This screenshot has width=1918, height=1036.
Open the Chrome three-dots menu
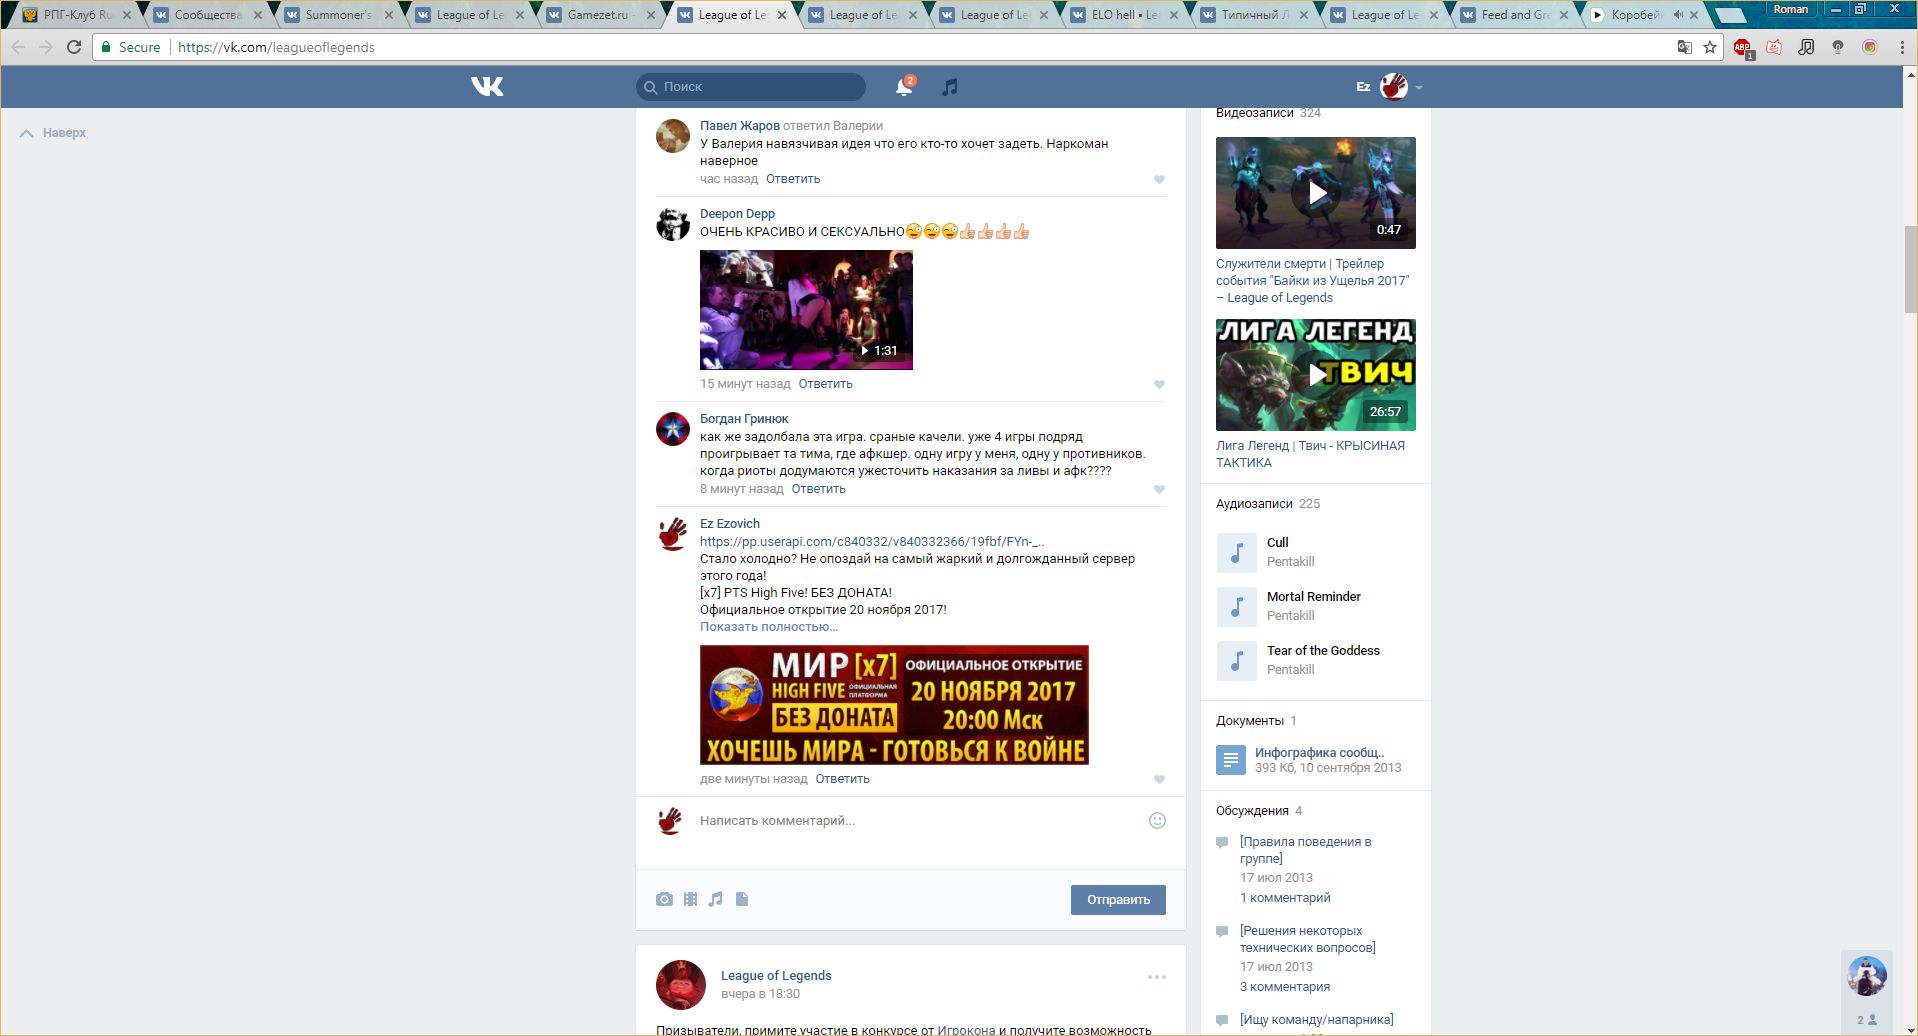(x=1902, y=47)
